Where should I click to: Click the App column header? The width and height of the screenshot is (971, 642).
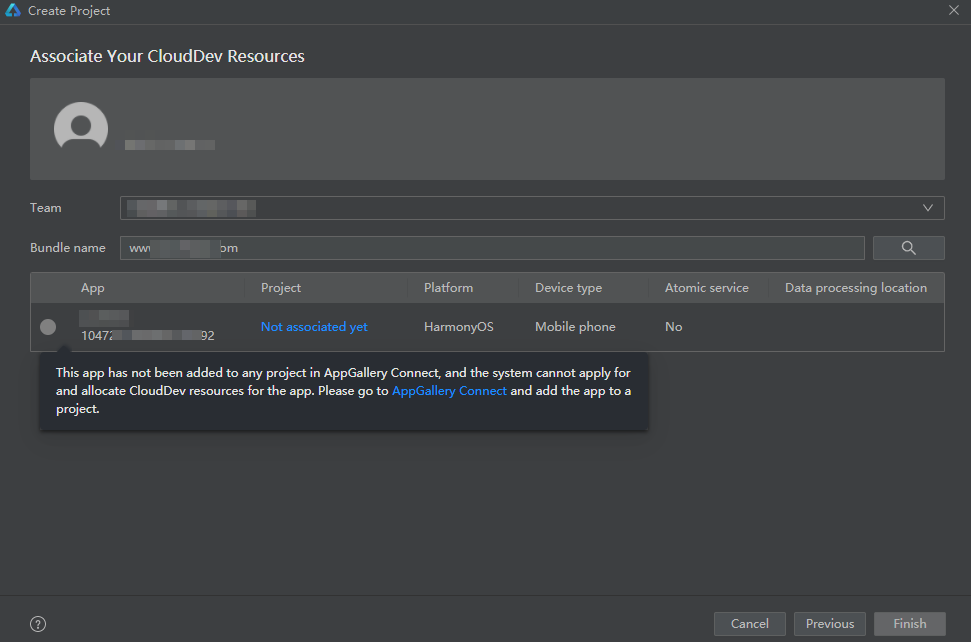(92, 288)
